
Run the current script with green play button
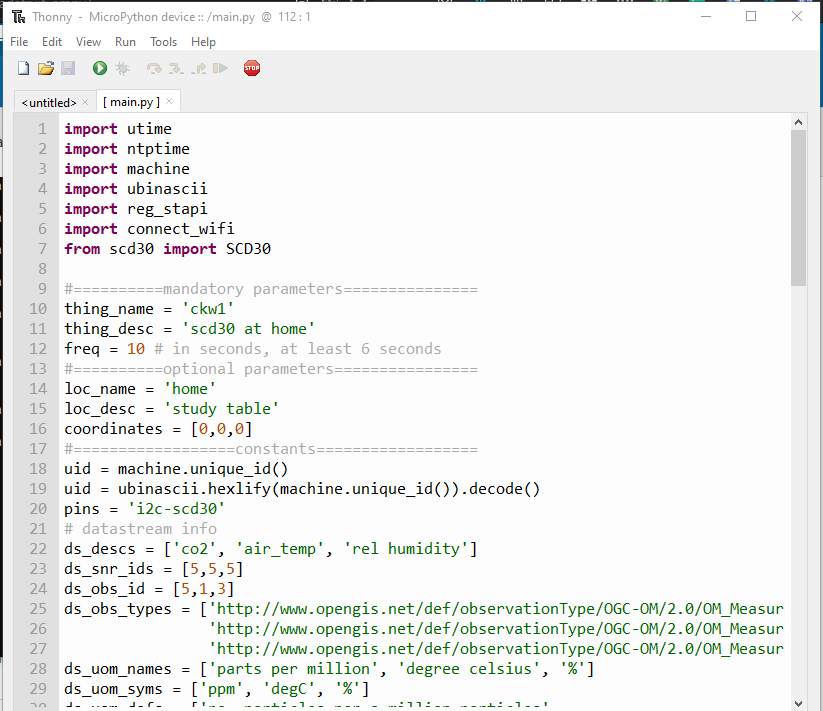click(x=100, y=68)
